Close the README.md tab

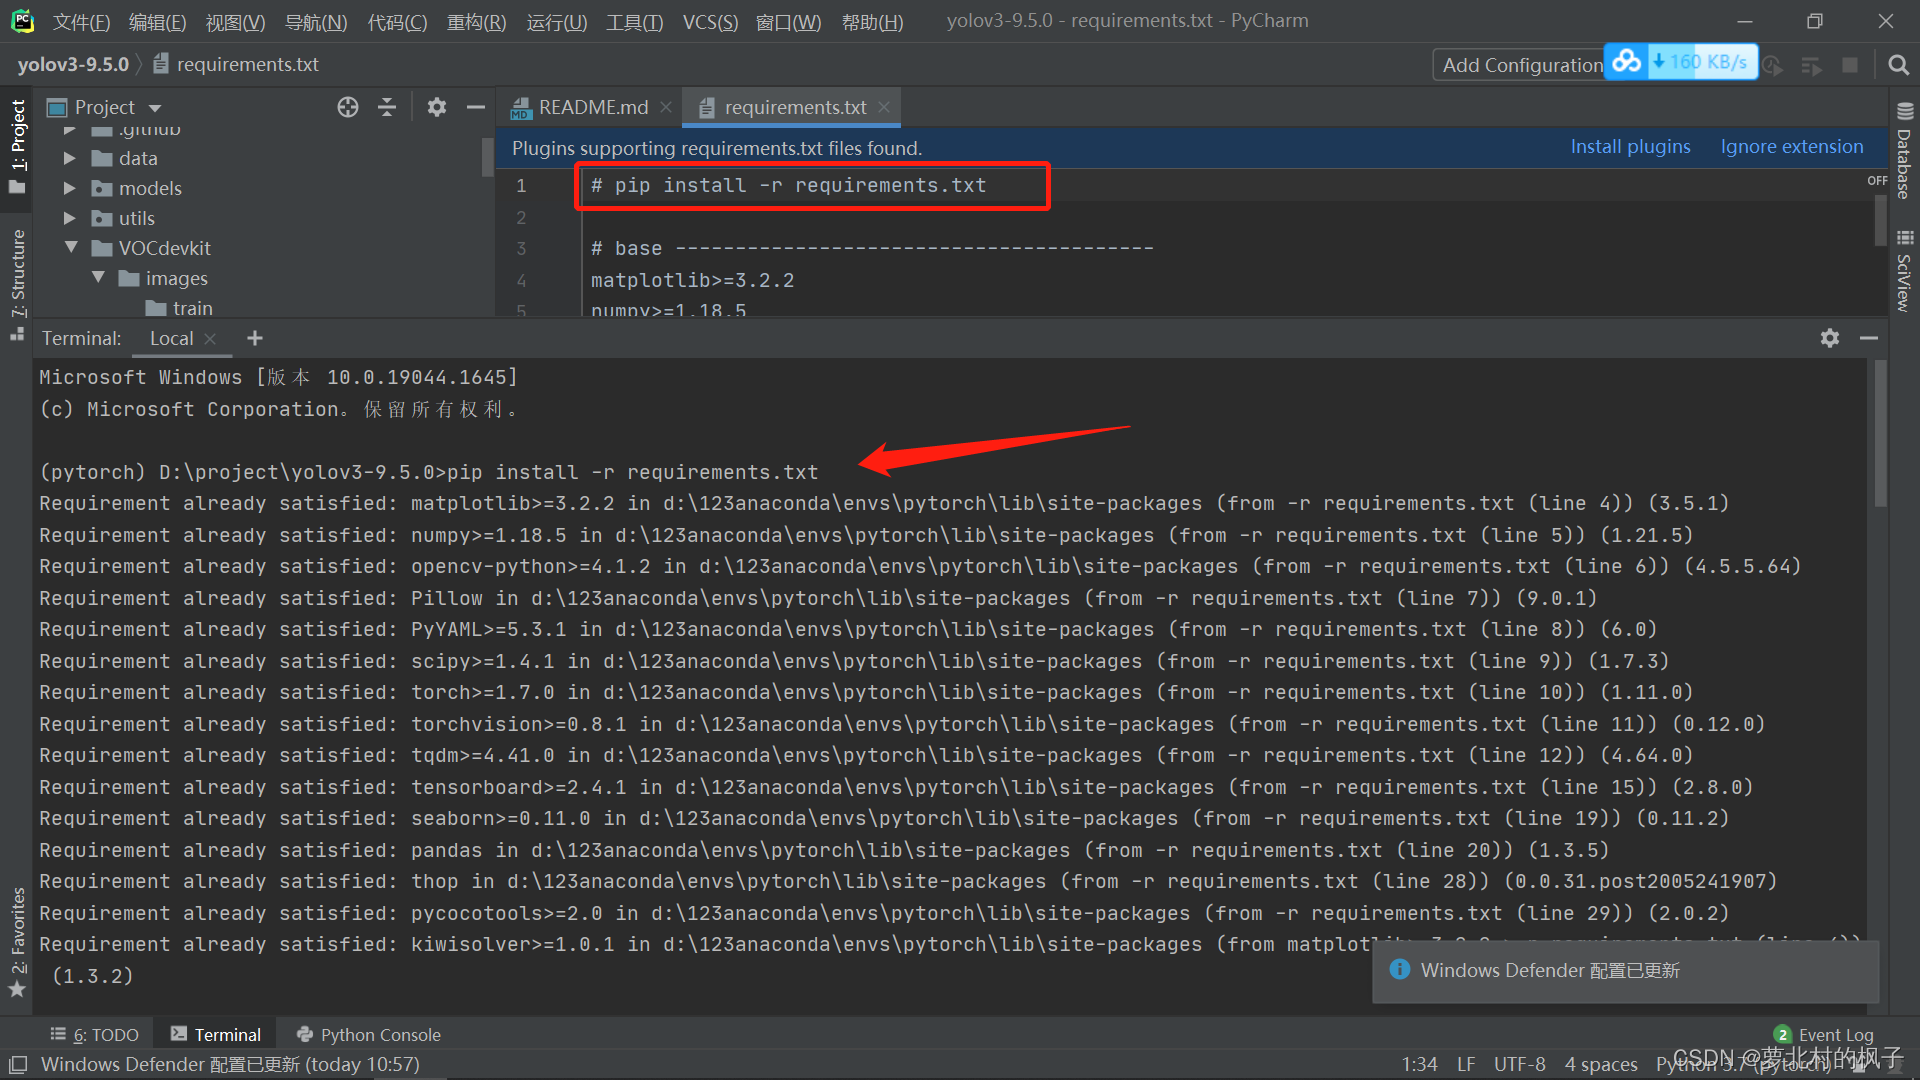point(666,107)
